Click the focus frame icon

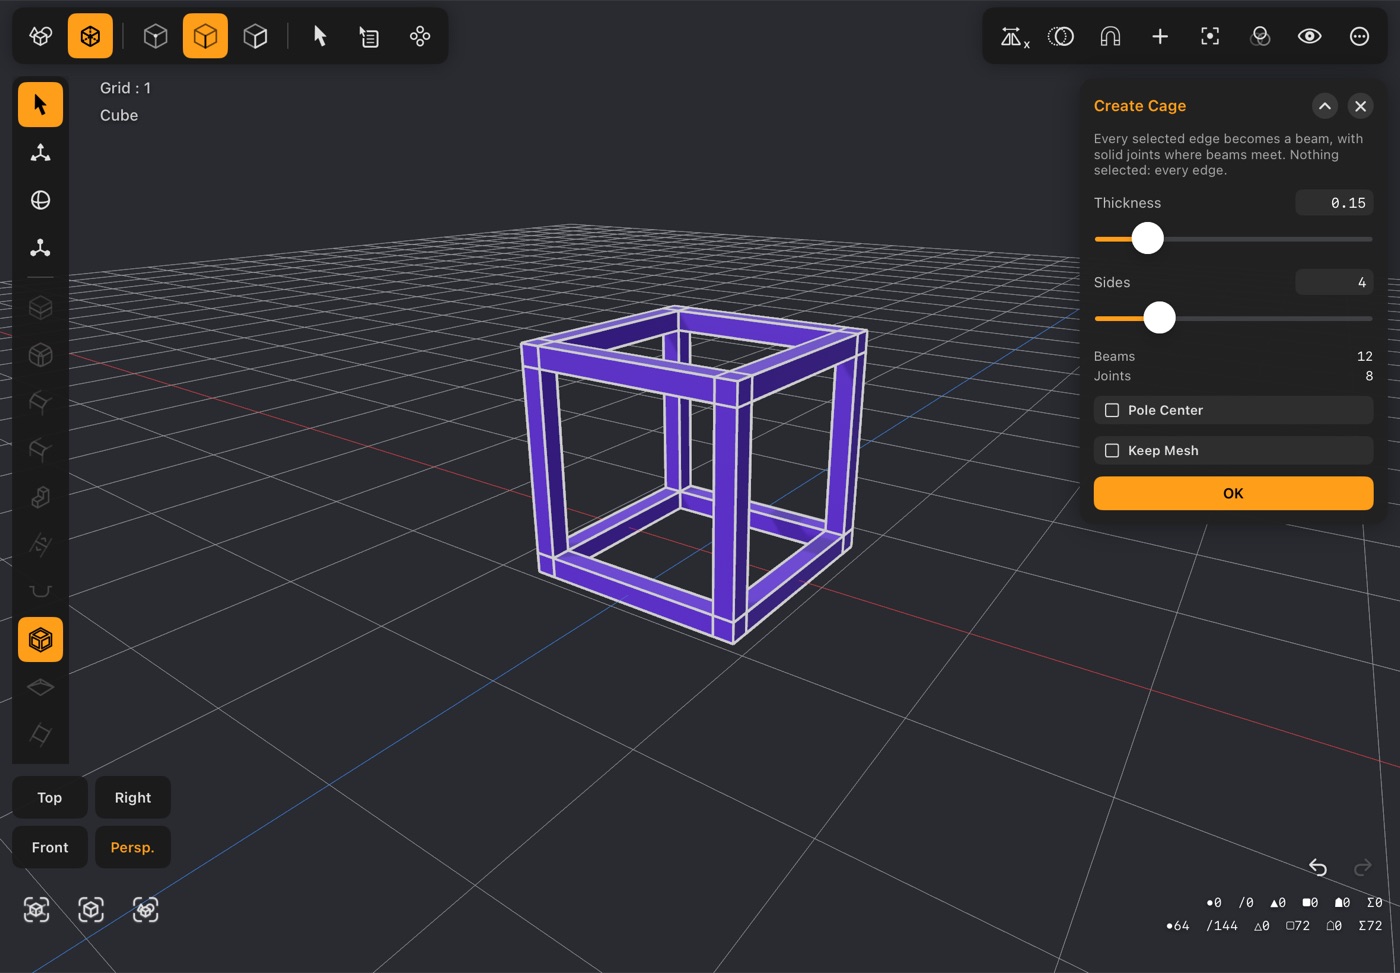point(1210,36)
